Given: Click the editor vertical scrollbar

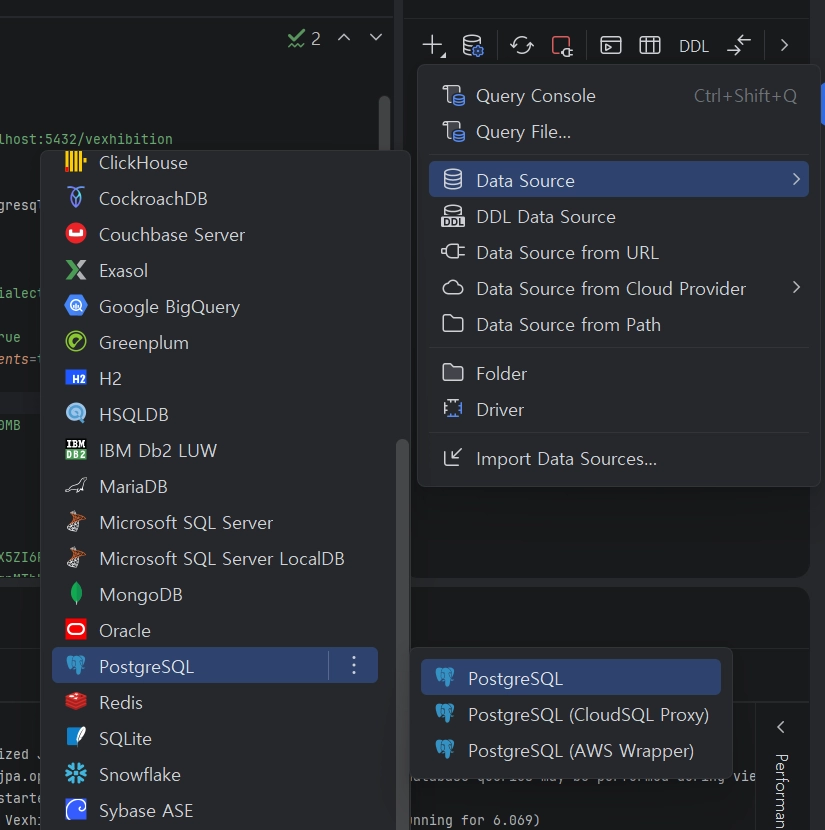Looking at the screenshot, I should (x=385, y=123).
